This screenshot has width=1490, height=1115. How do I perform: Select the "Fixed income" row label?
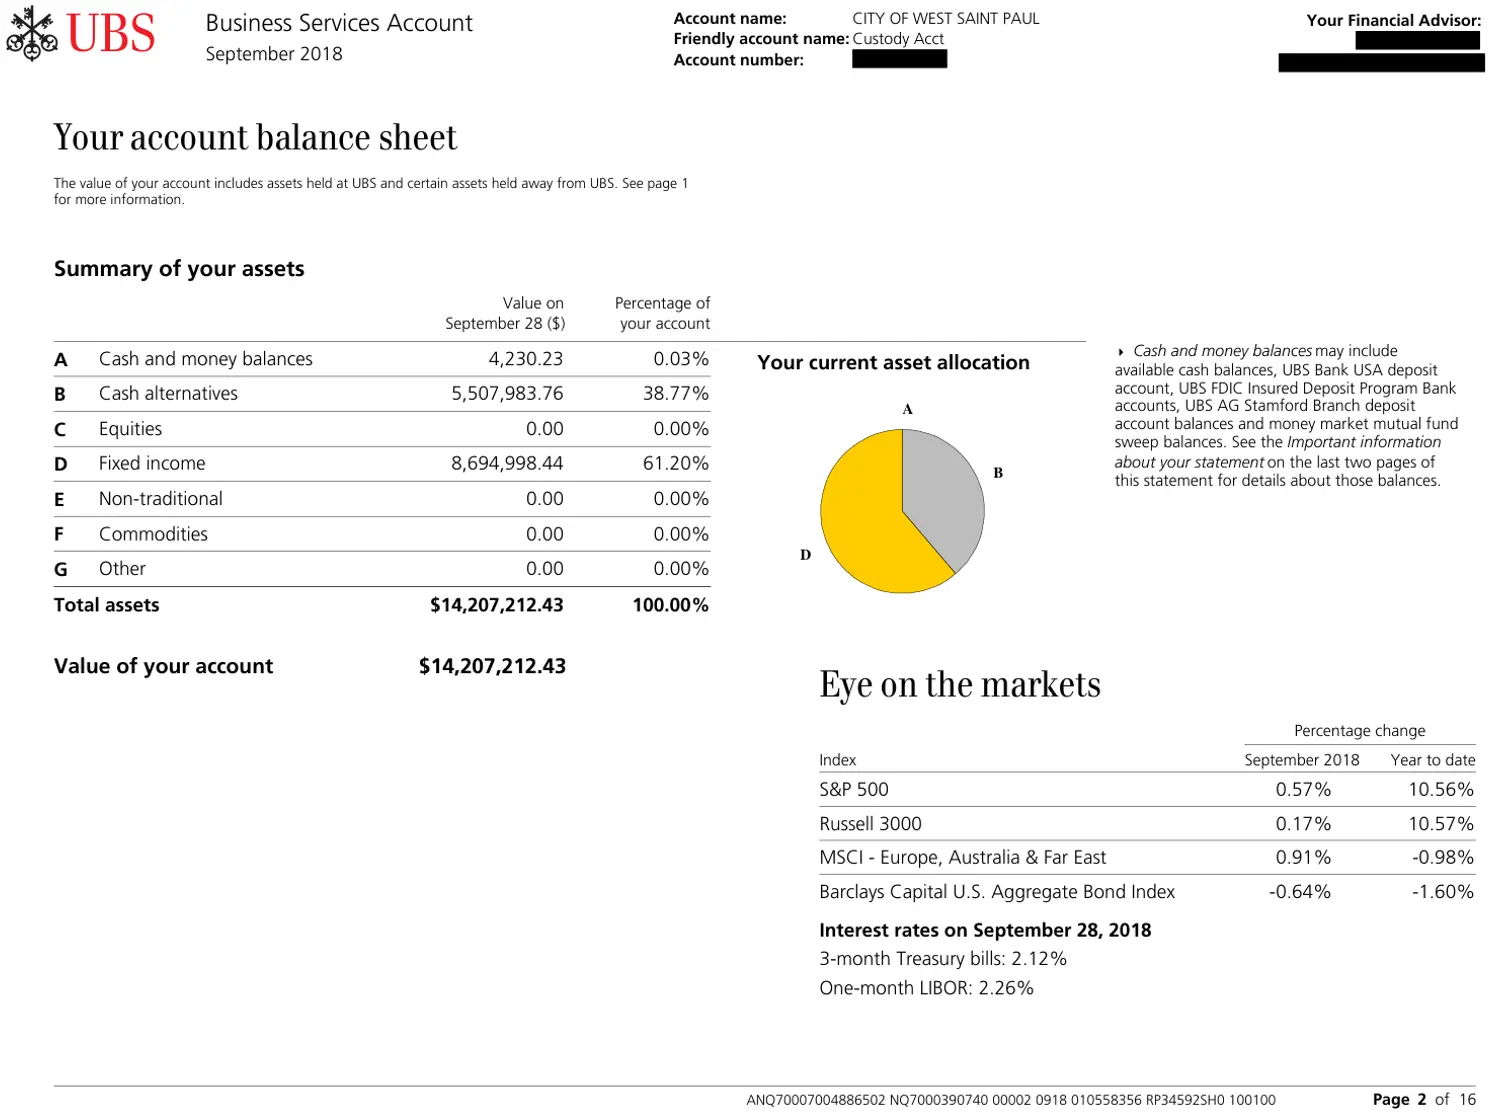(152, 464)
